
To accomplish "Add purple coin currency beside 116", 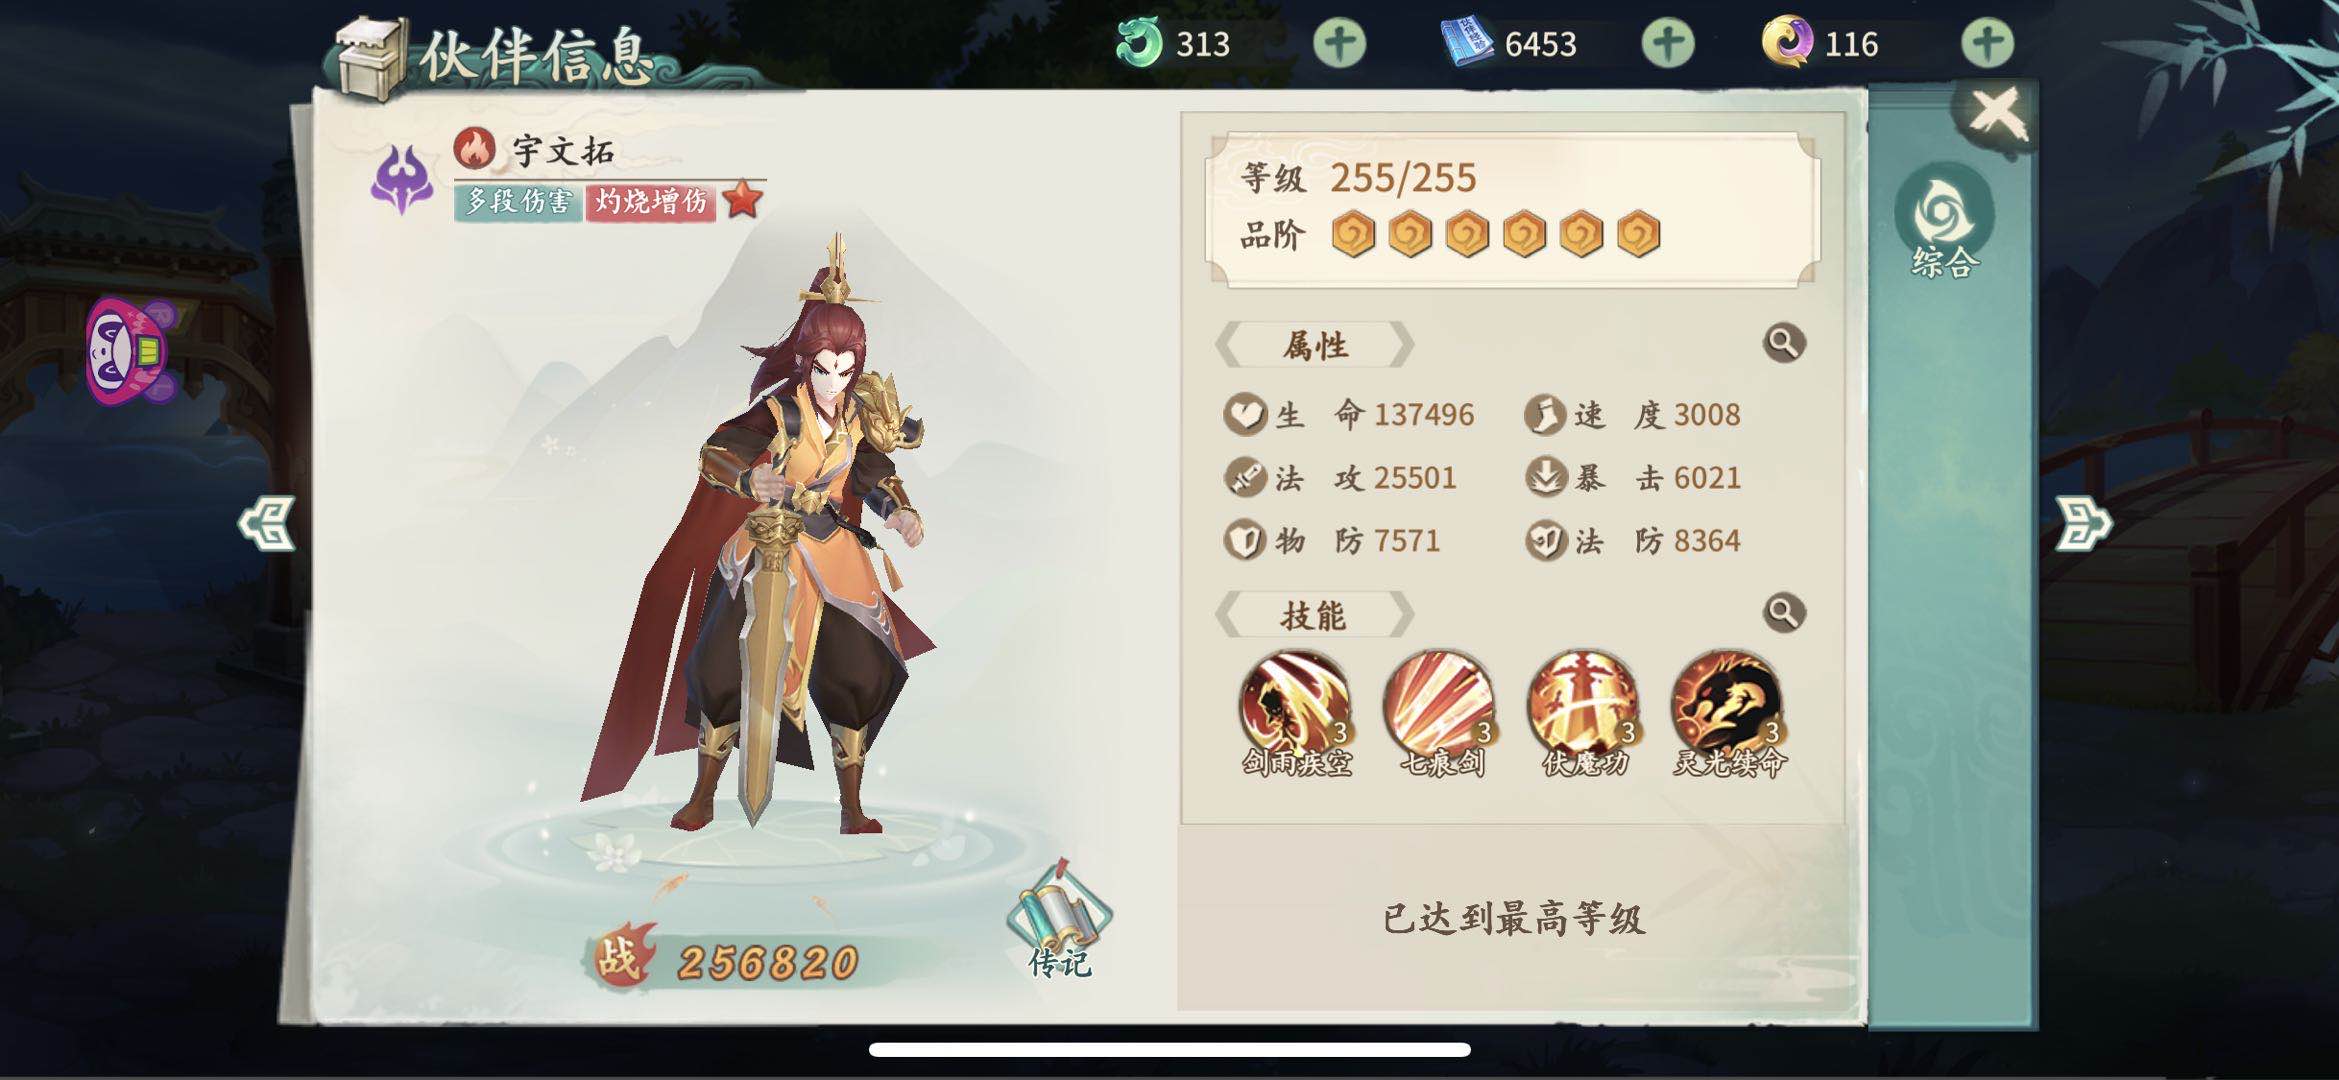I will click(x=1987, y=43).
